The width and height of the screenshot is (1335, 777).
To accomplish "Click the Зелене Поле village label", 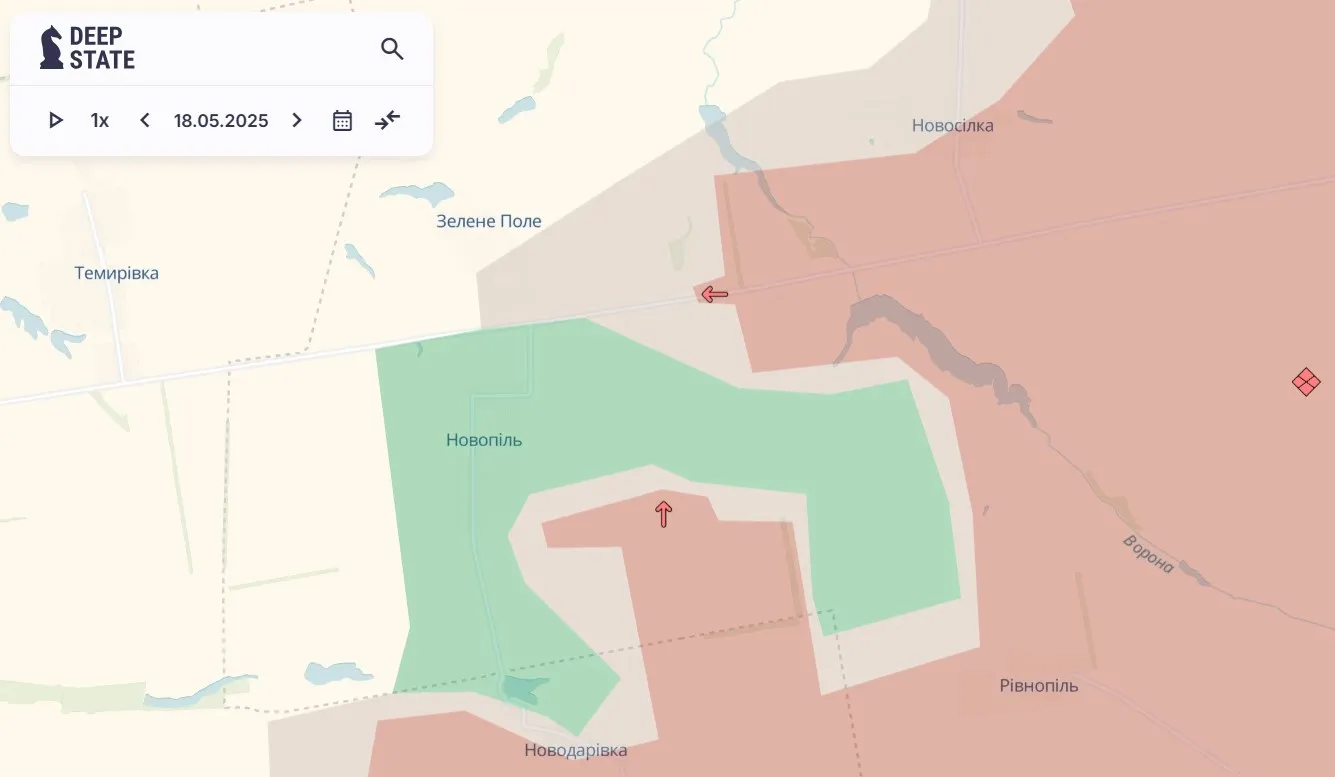I will tap(489, 221).
